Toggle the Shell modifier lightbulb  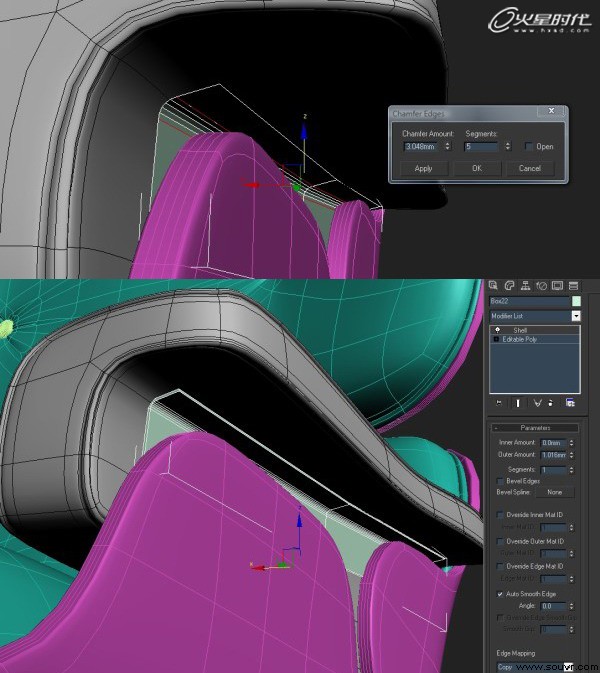(x=497, y=330)
